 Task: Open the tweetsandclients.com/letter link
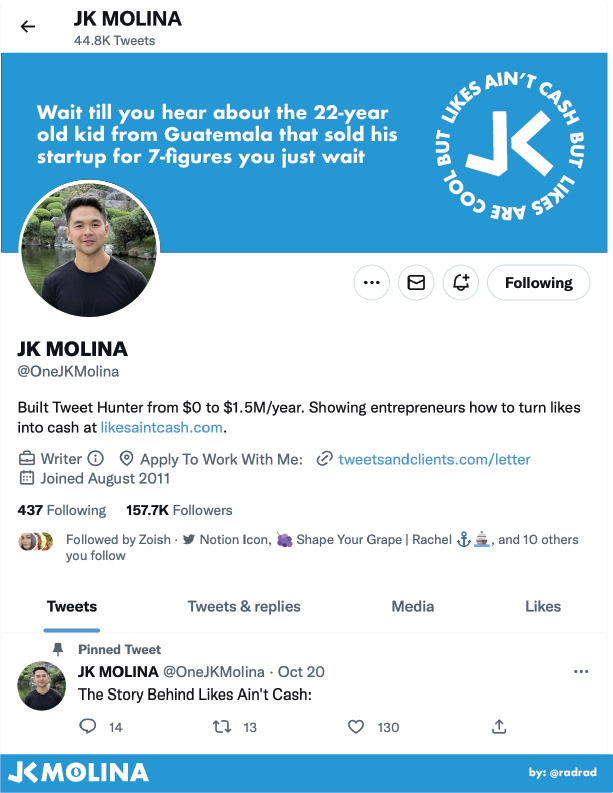click(x=434, y=459)
